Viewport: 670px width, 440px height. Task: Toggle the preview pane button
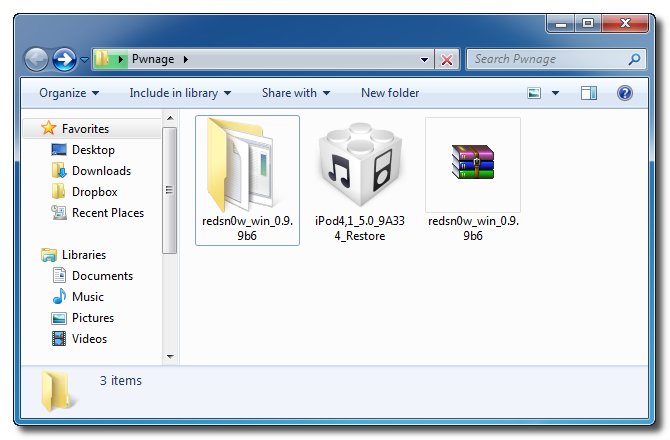(x=589, y=93)
